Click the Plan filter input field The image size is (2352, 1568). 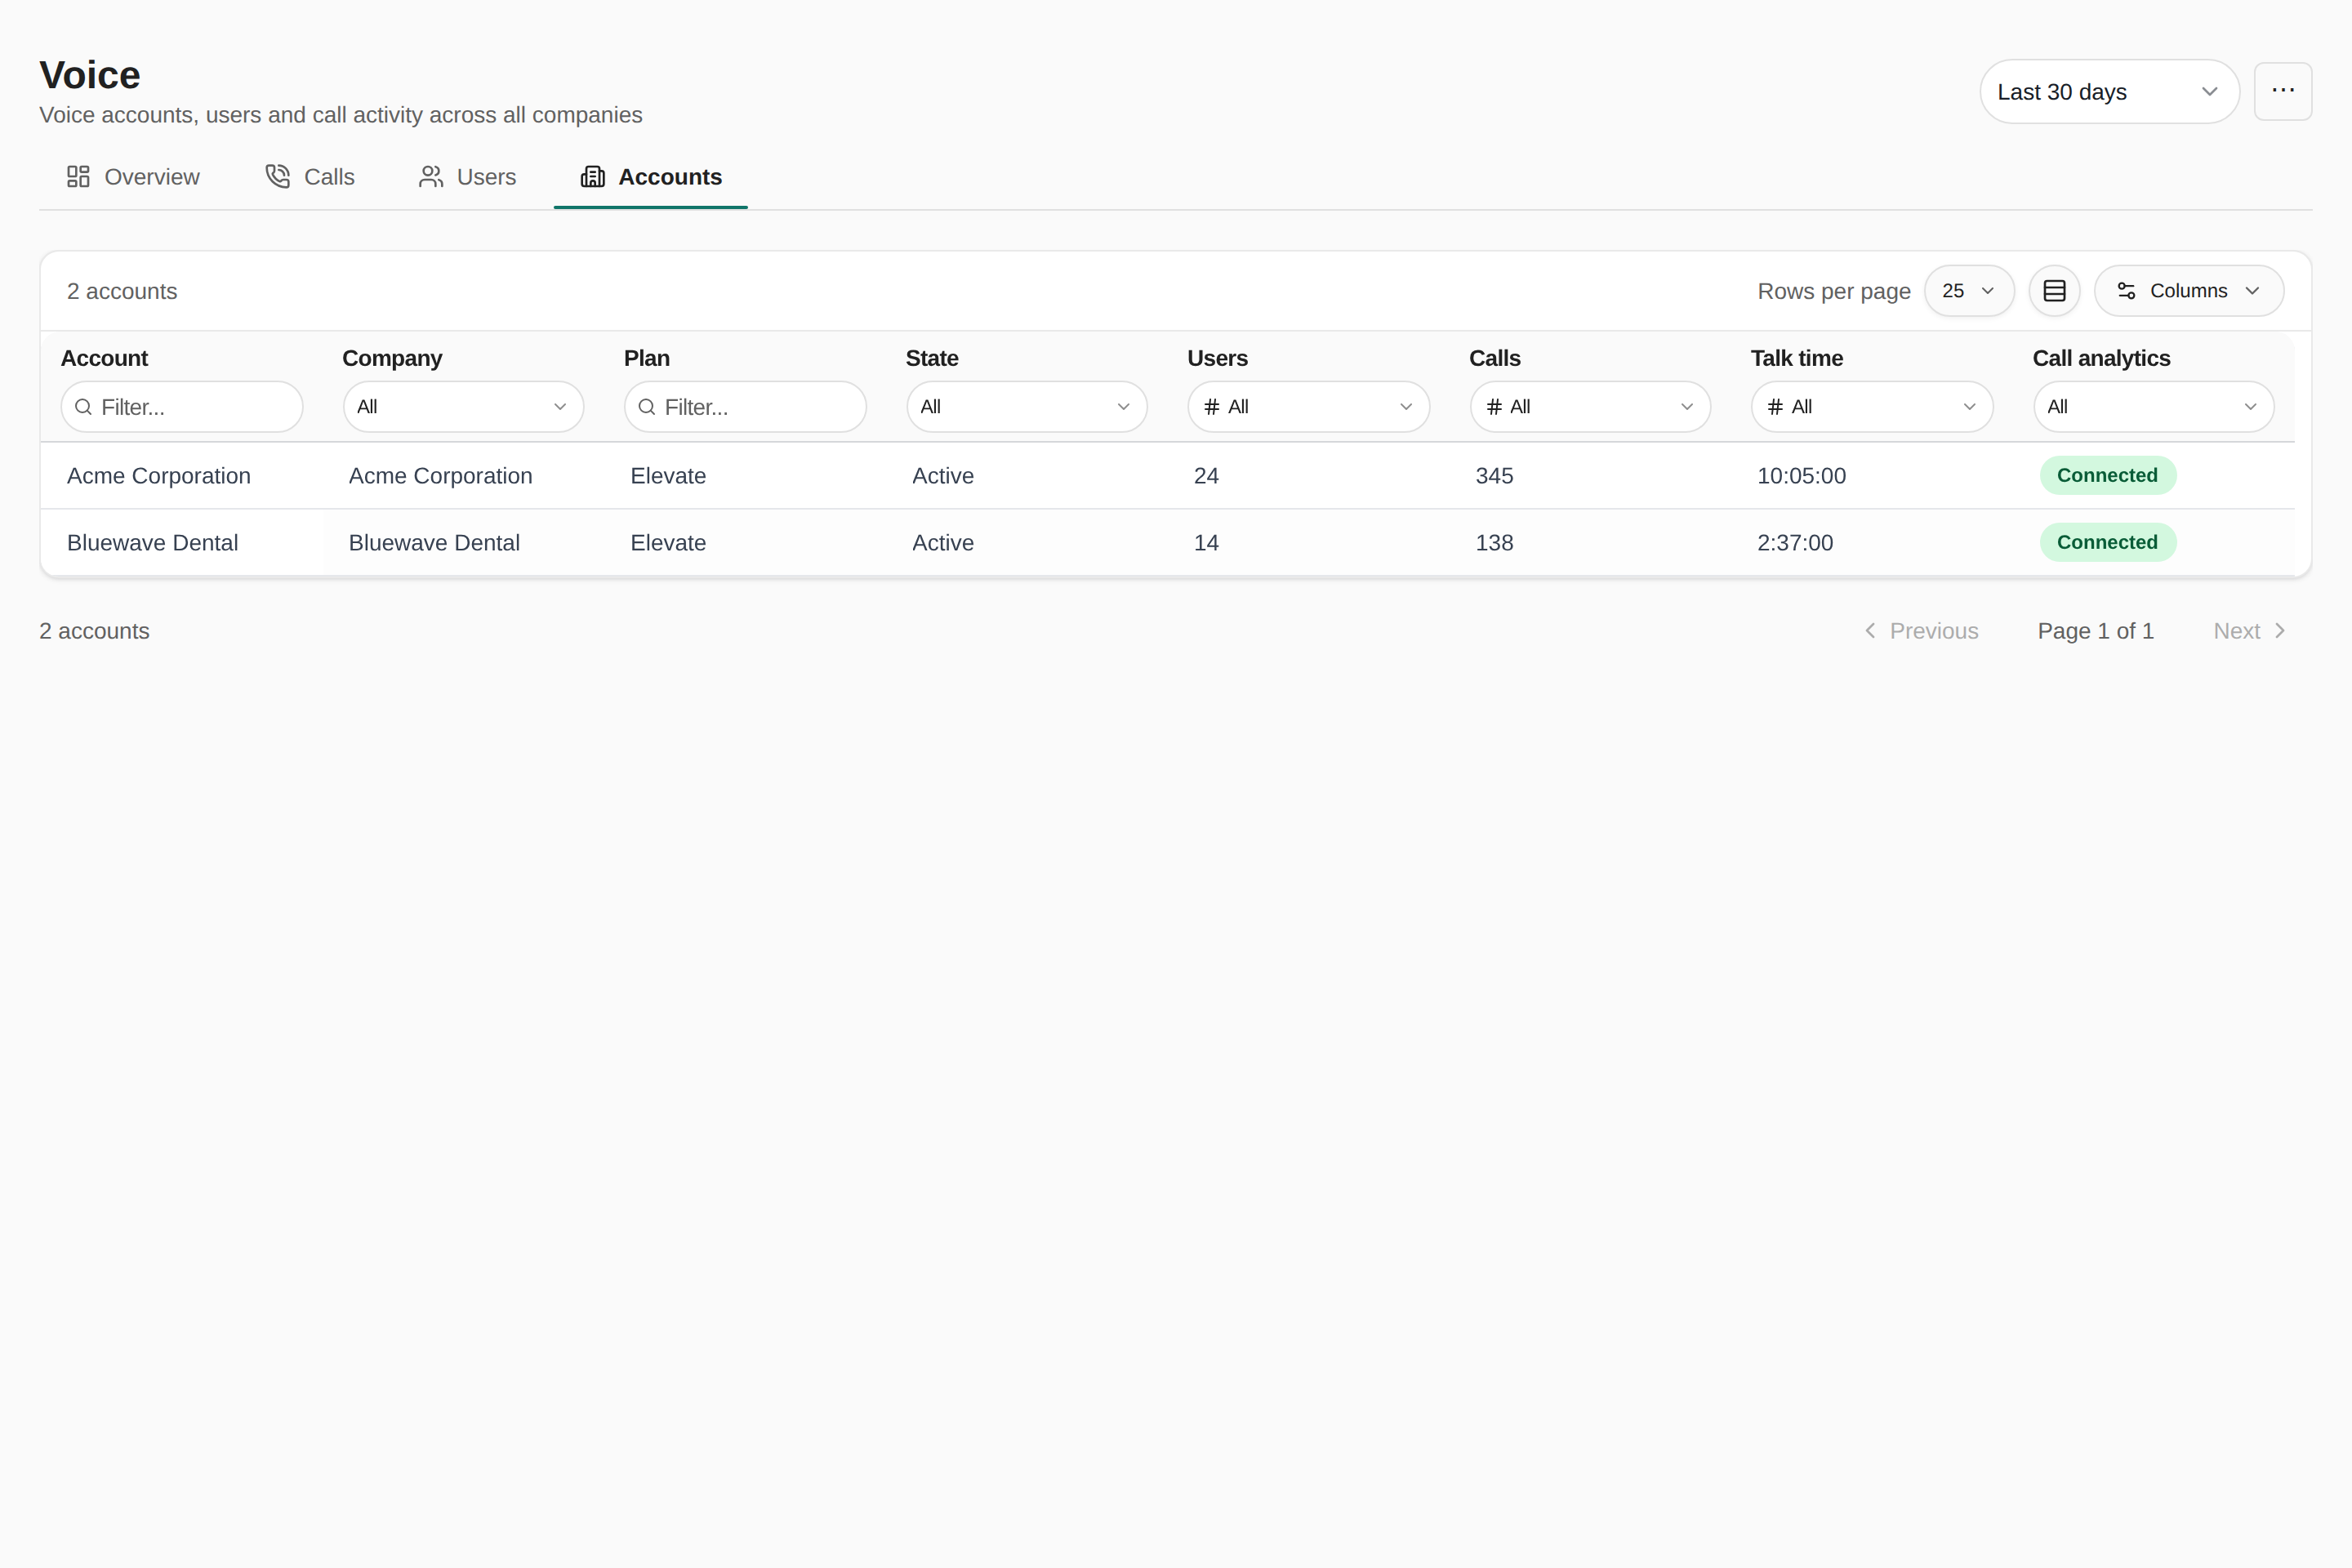[x=745, y=407]
